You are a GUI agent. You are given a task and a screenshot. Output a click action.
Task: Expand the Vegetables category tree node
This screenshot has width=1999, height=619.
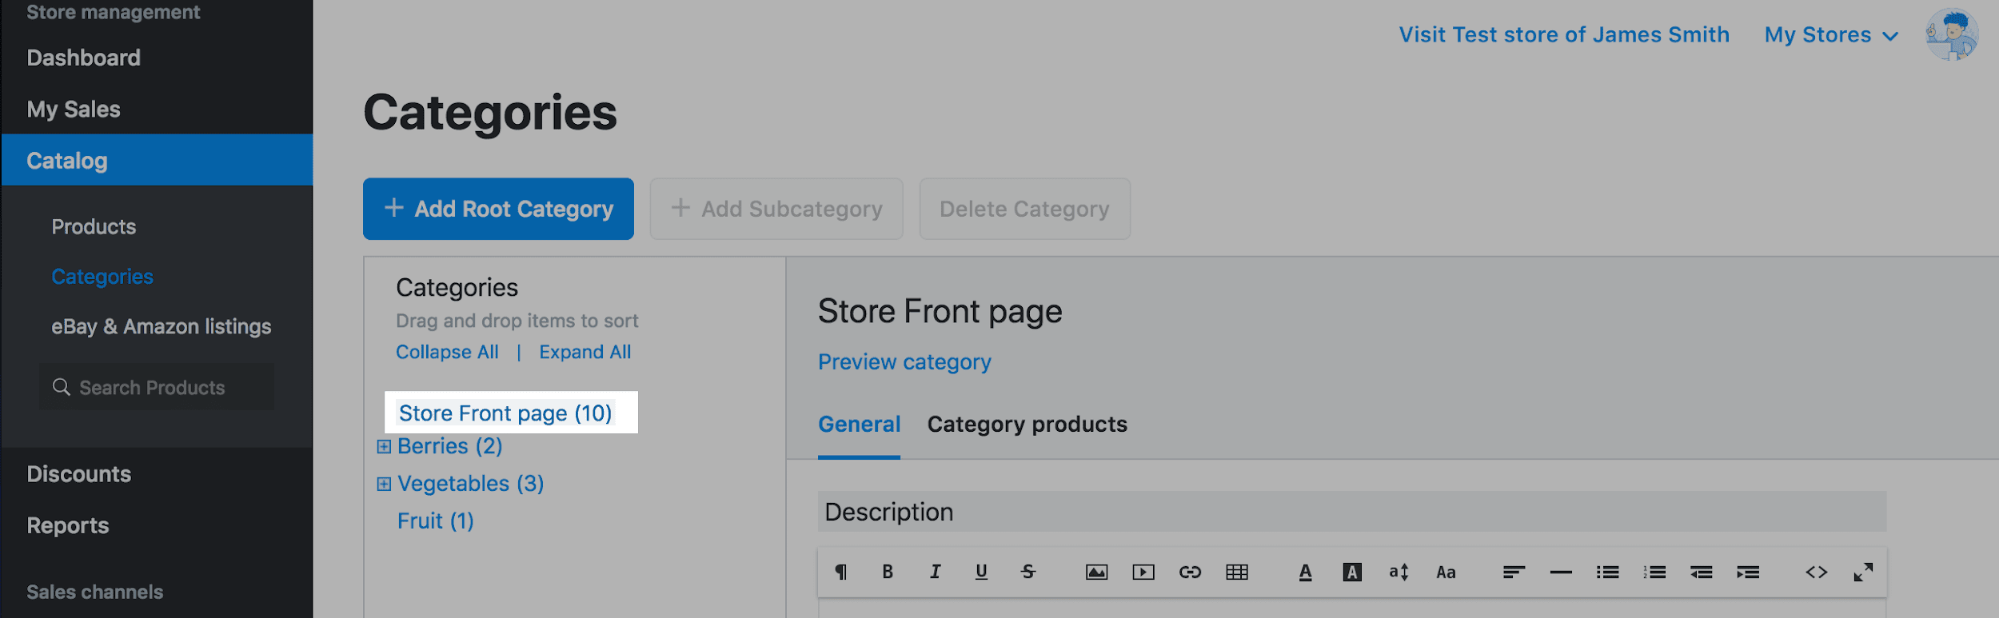pyautogui.click(x=384, y=484)
